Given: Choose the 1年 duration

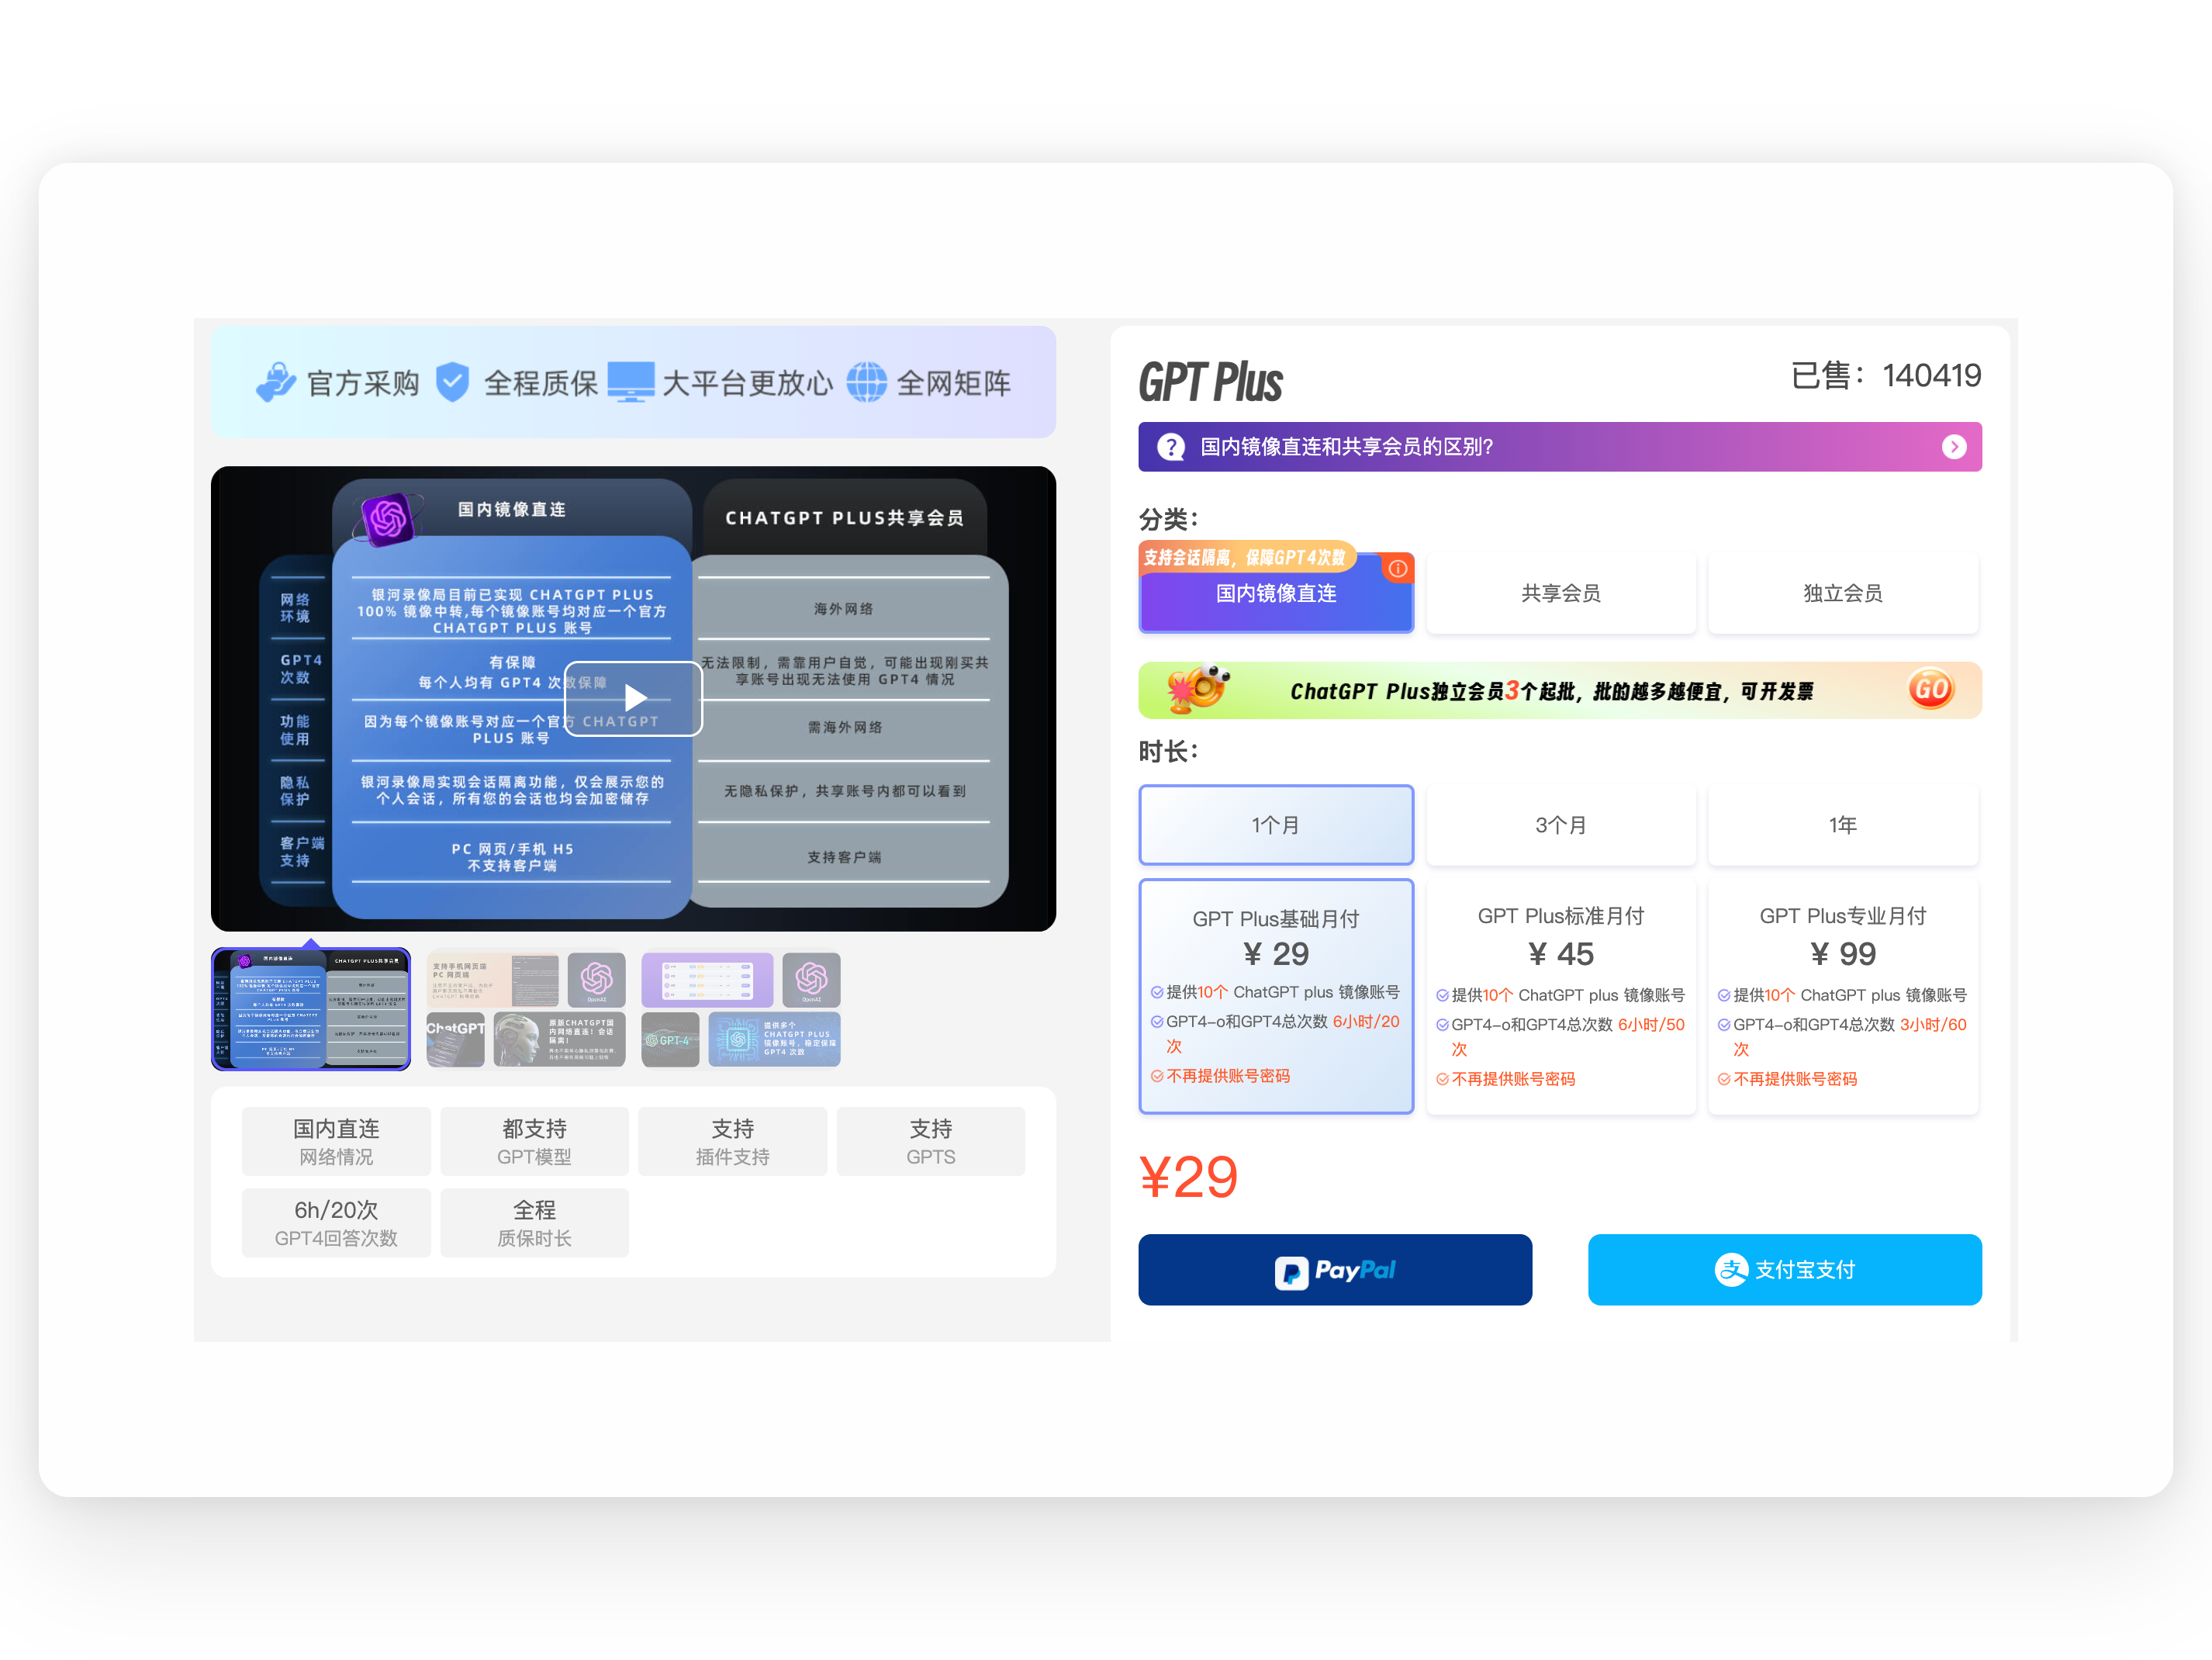Looking at the screenshot, I should [x=1842, y=825].
